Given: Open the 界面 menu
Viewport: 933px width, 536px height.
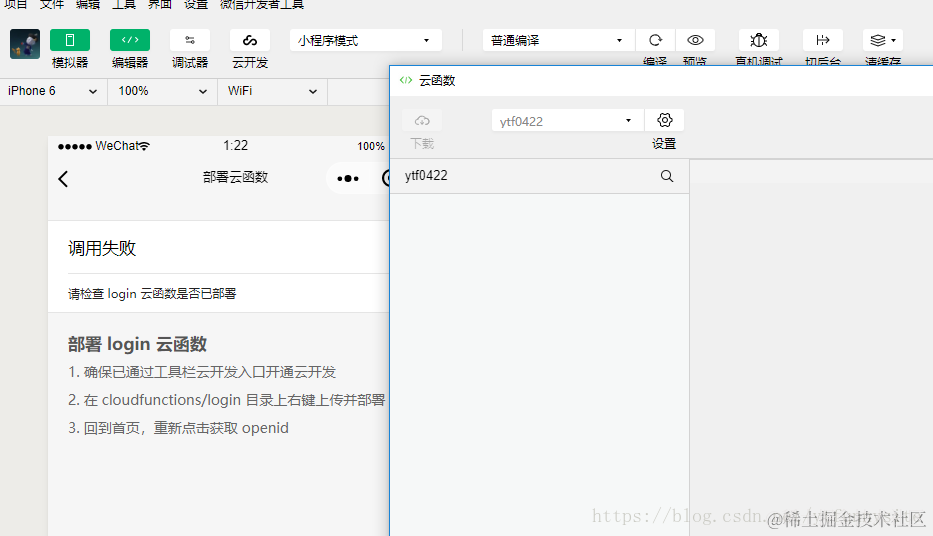Looking at the screenshot, I should coord(159,5).
